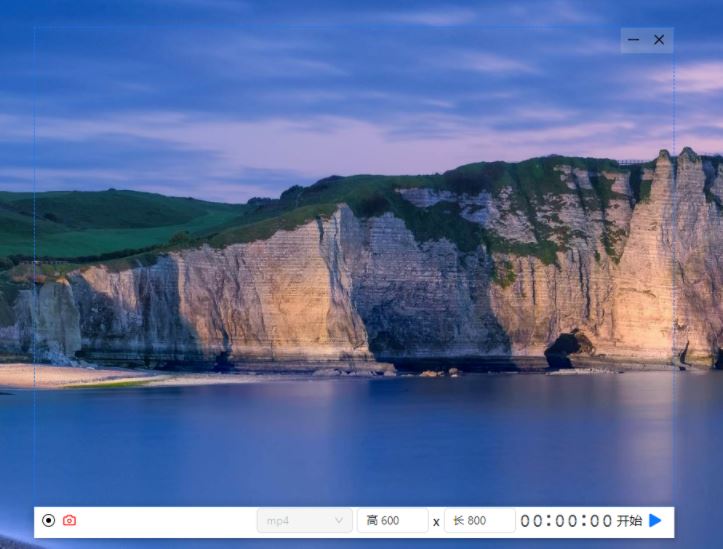Screen dimensions: 723x549
Task: Click the chevron arrow in the mp4 box
Action: tap(339, 521)
